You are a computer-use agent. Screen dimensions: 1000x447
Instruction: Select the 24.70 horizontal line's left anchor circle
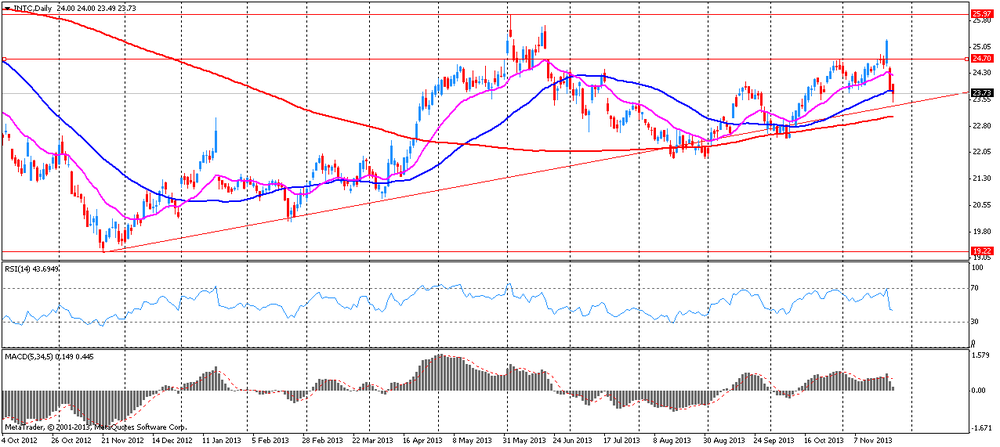[x=4, y=59]
